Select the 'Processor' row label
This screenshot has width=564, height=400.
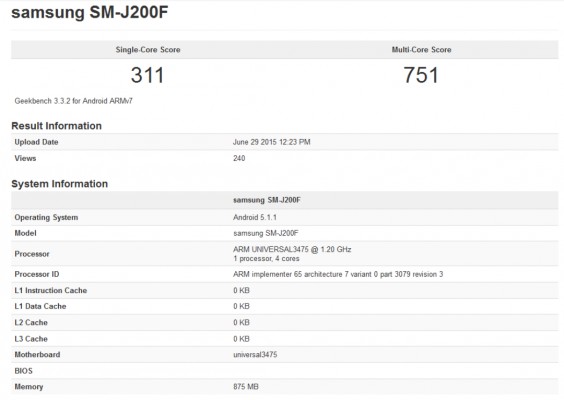pyautogui.click(x=32, y=254)
